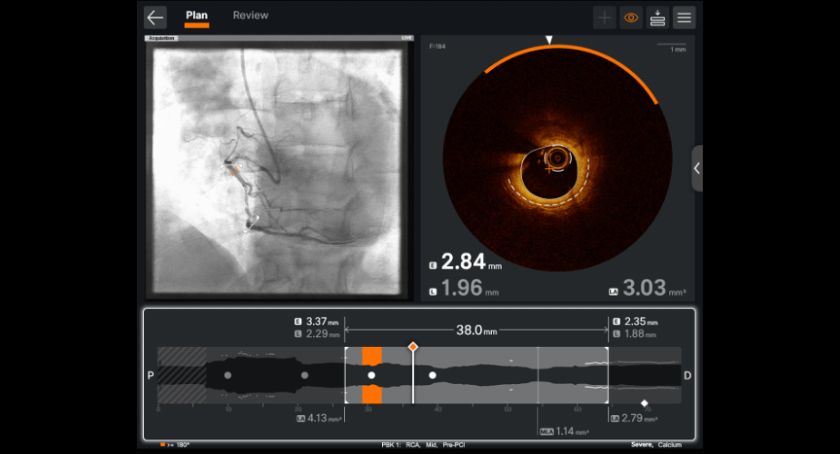This screenshot has height=454, width=840.
Task: Select the Plan tab
Action: [197, 16]
